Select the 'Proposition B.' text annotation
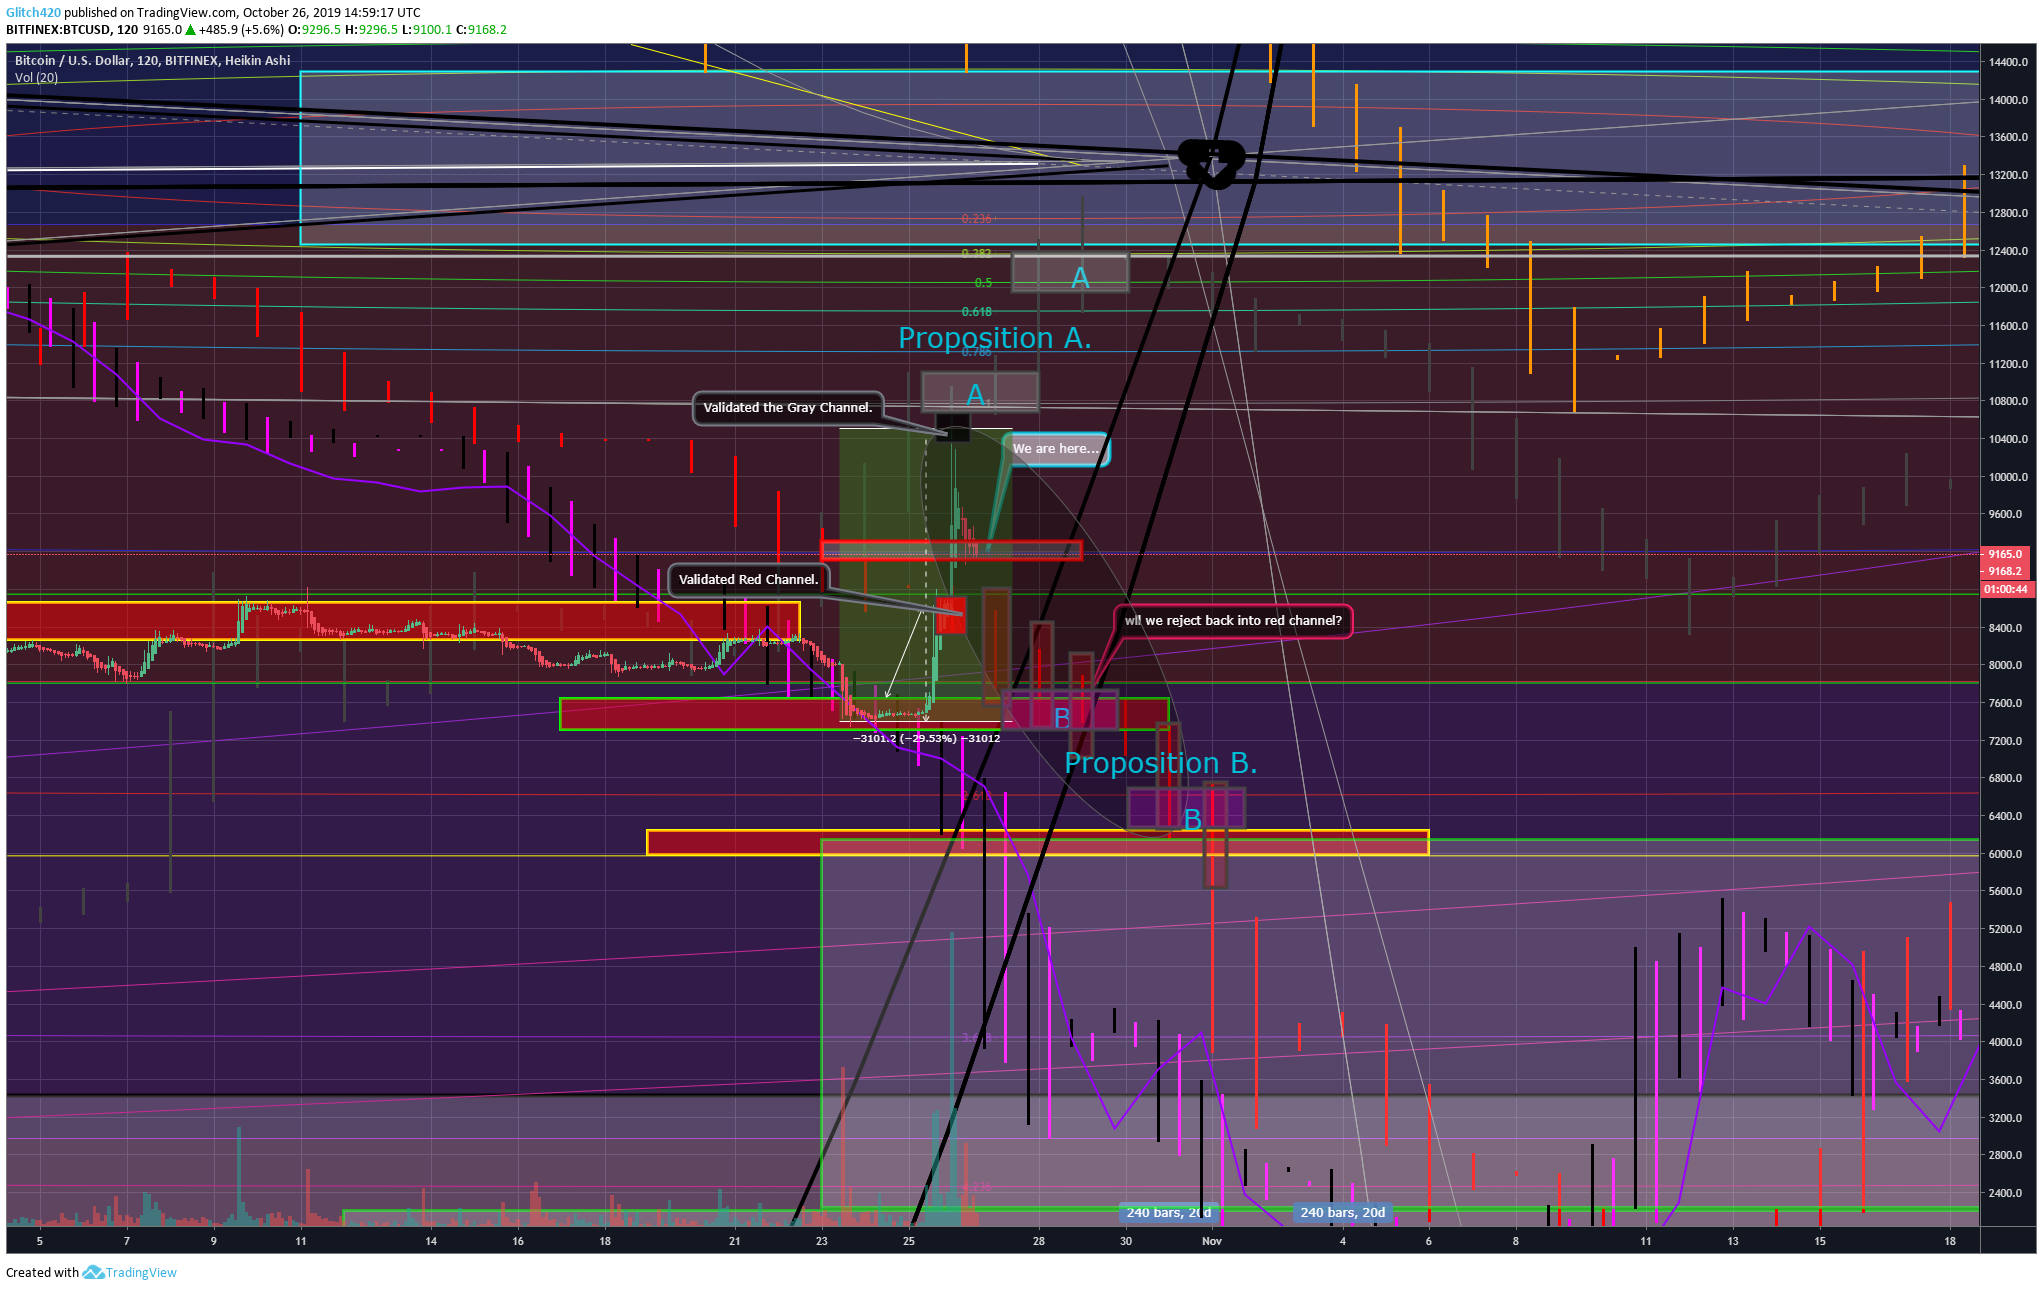This screenshot has width=2043, height=1290. pos(1160,763)
